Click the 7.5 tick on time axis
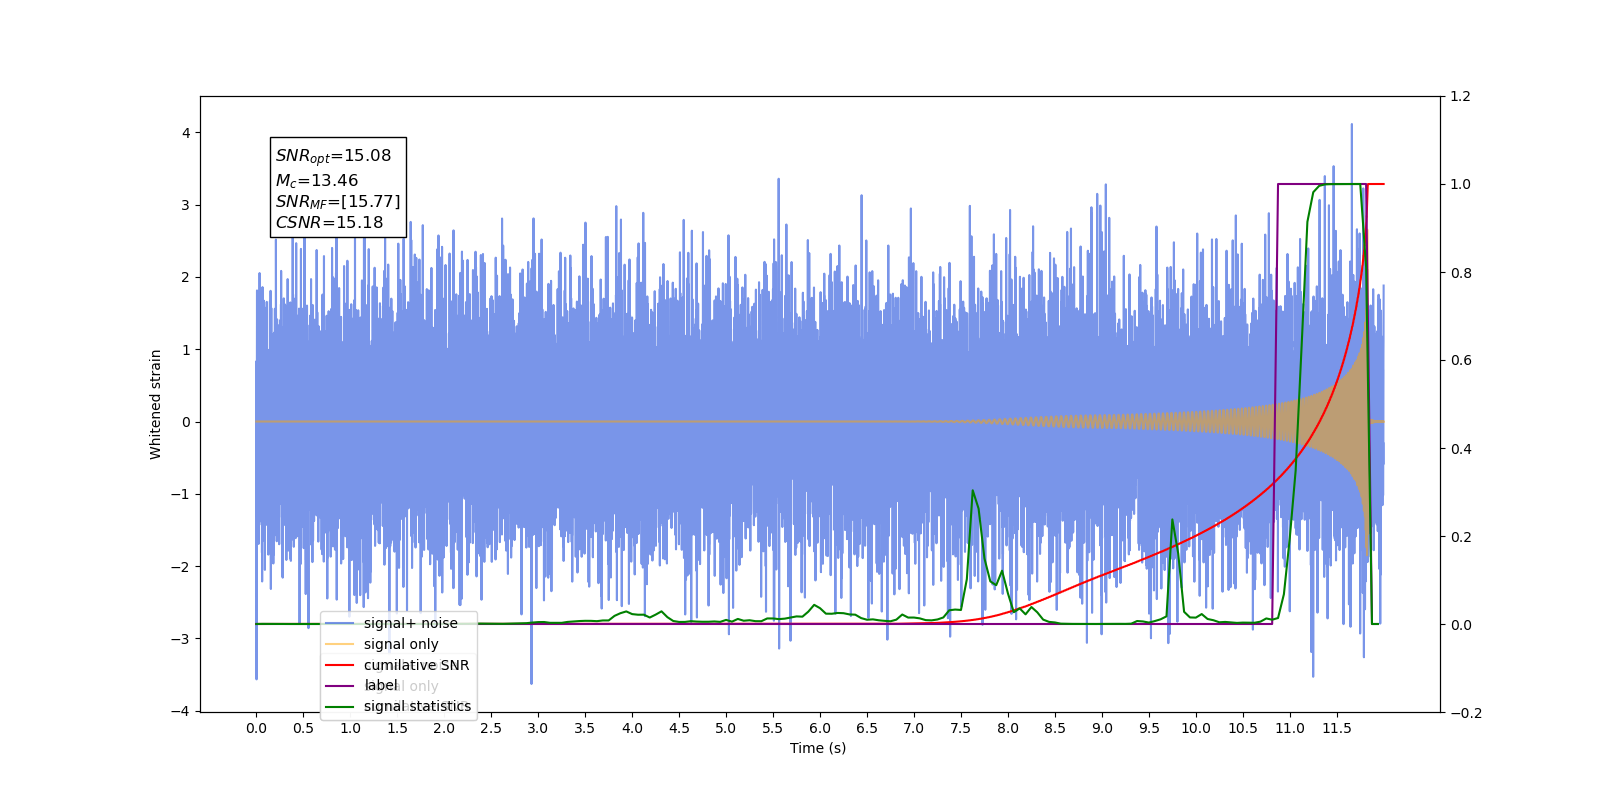This screenshot has width=1600, height=800. point(961,728)
